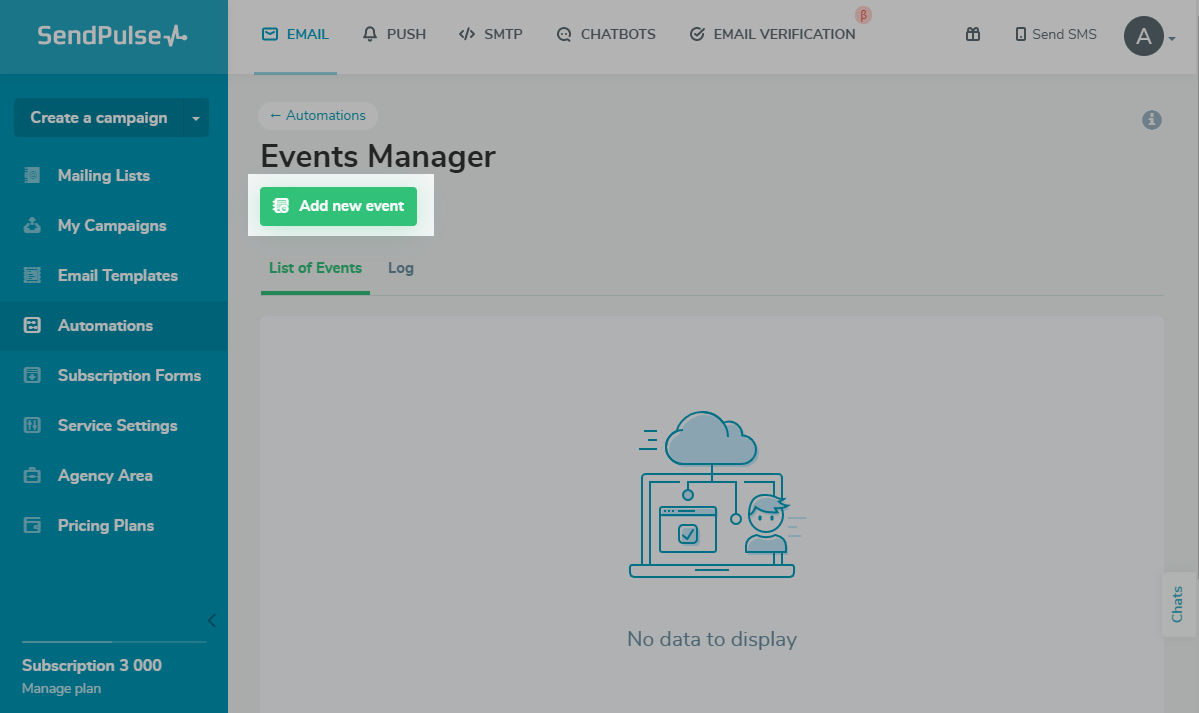Collapse the sidebar with the chevron
Image resolution: width=1199 pixels, height=713 pixels.
point(211,620)
